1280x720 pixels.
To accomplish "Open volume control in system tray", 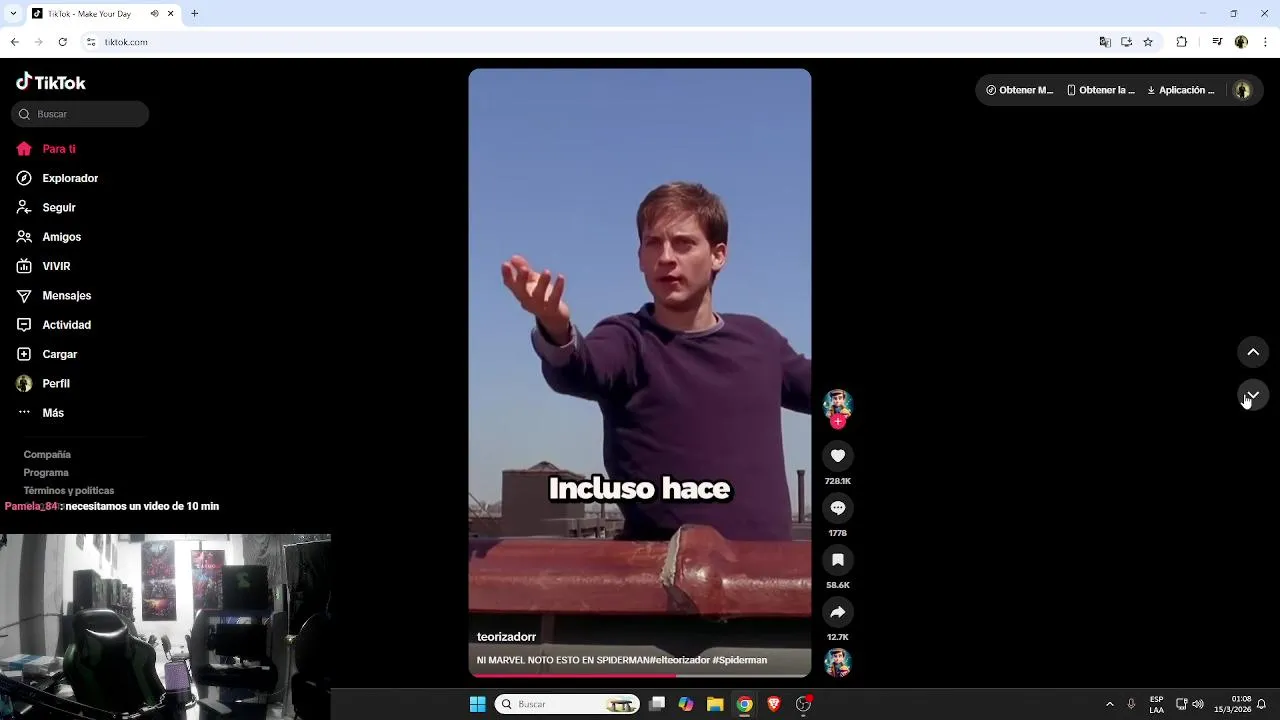I will [x=1198, y=704].
